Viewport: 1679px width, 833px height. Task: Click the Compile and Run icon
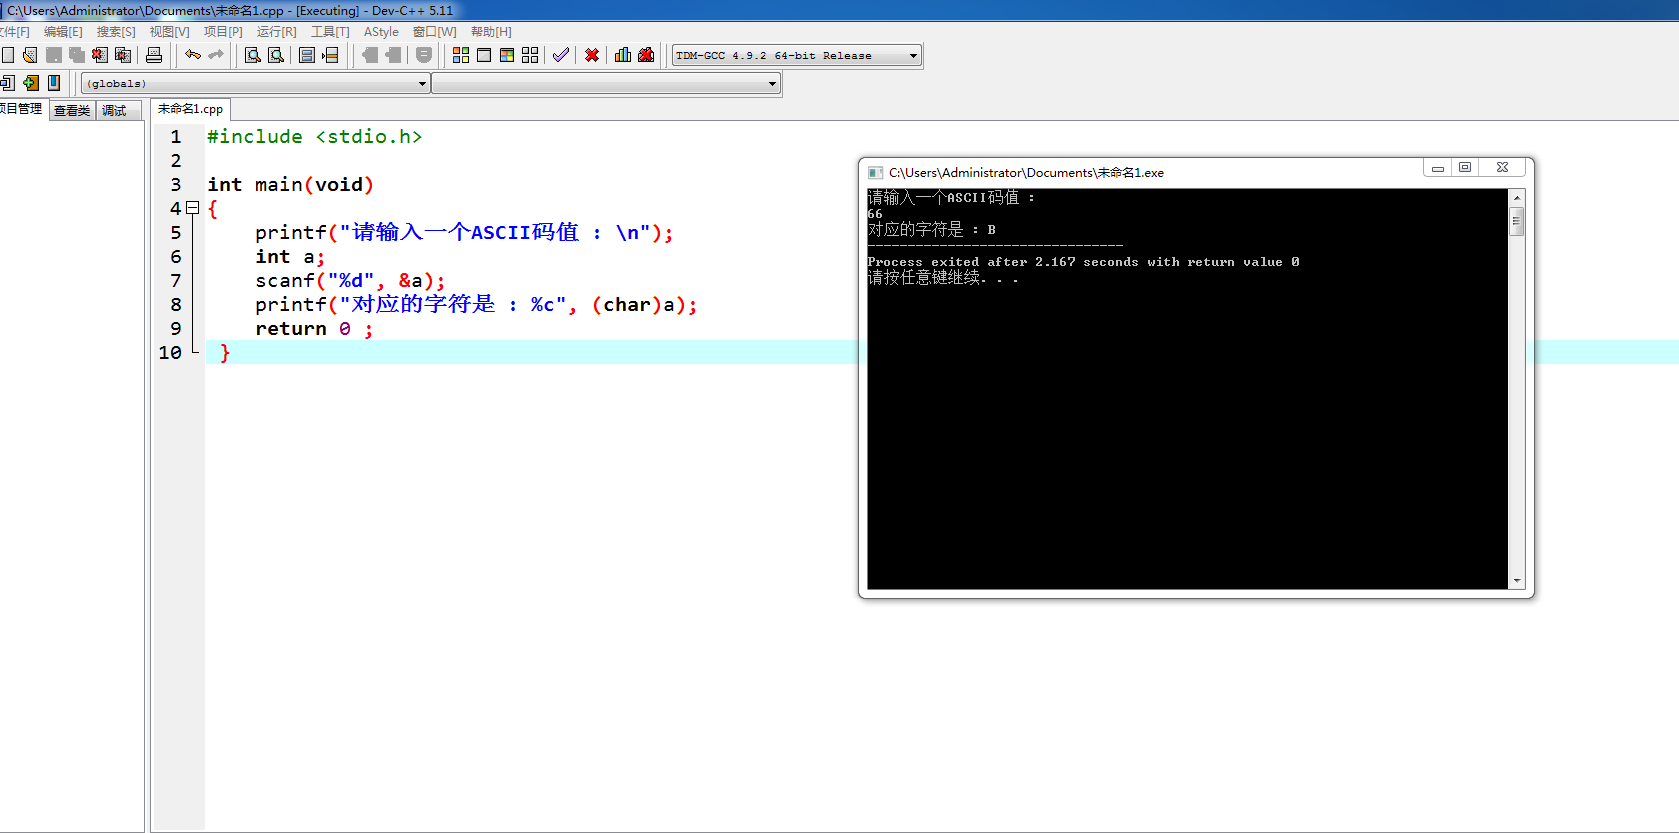[x=507, y=55]
